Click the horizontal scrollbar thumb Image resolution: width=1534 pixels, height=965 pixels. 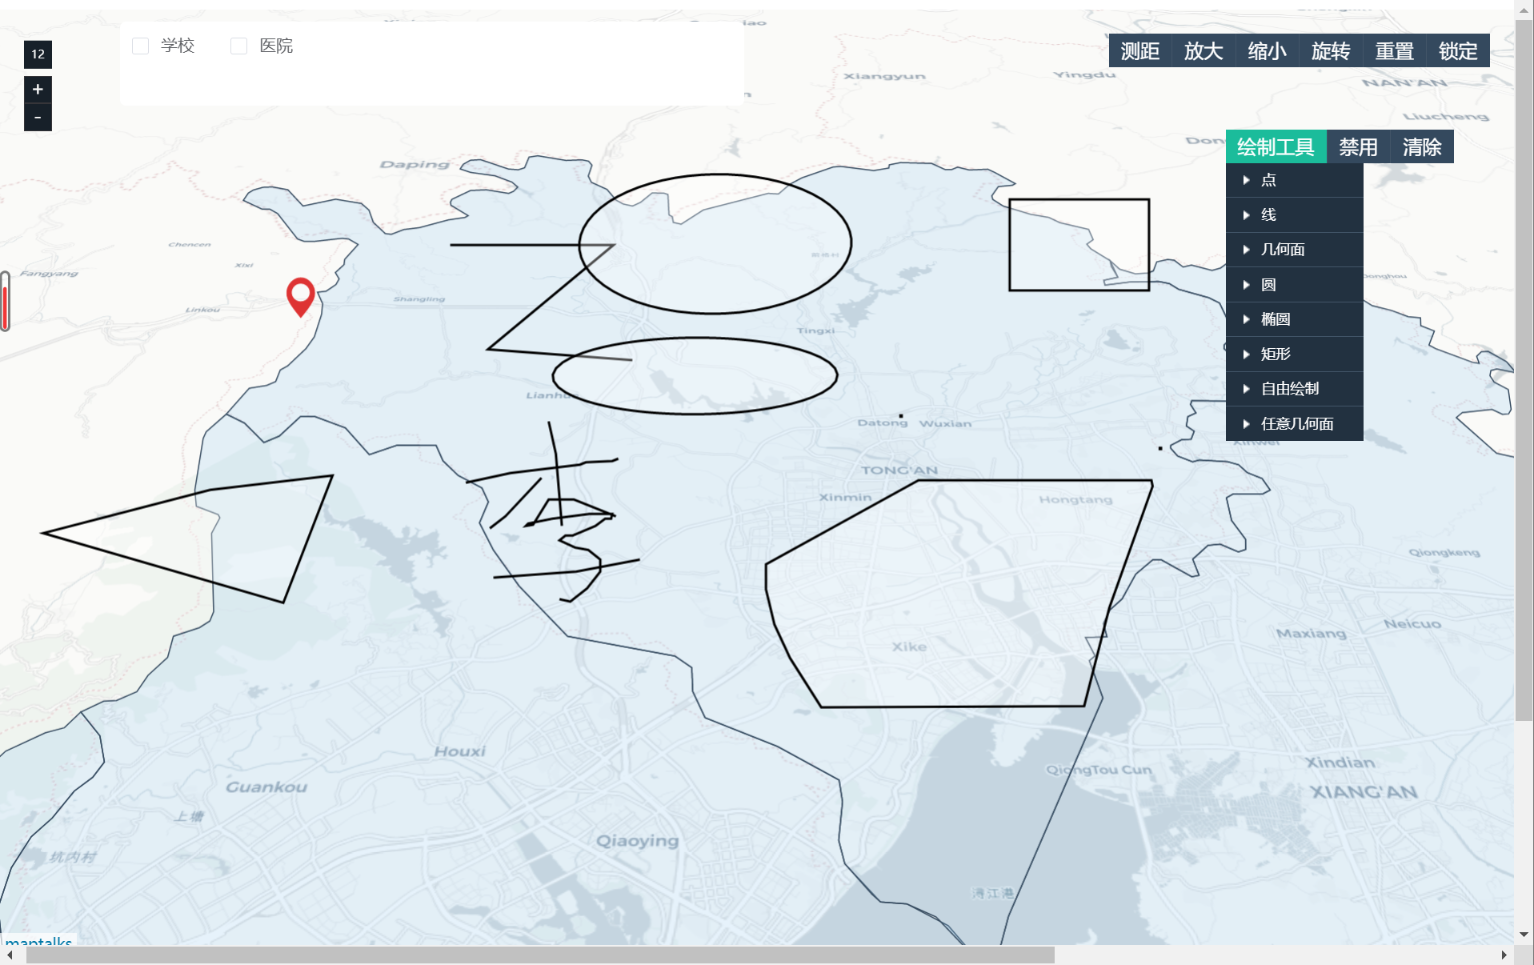click(x=540, y=955)
